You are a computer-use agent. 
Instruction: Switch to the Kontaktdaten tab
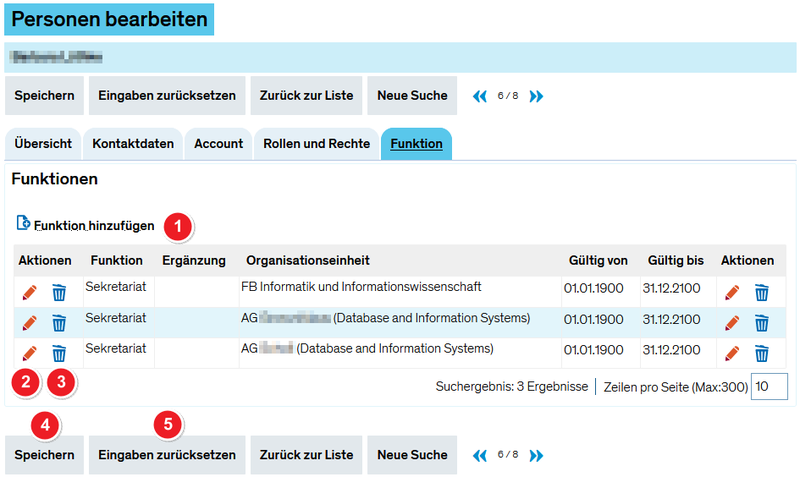click(x=133, y=144)
